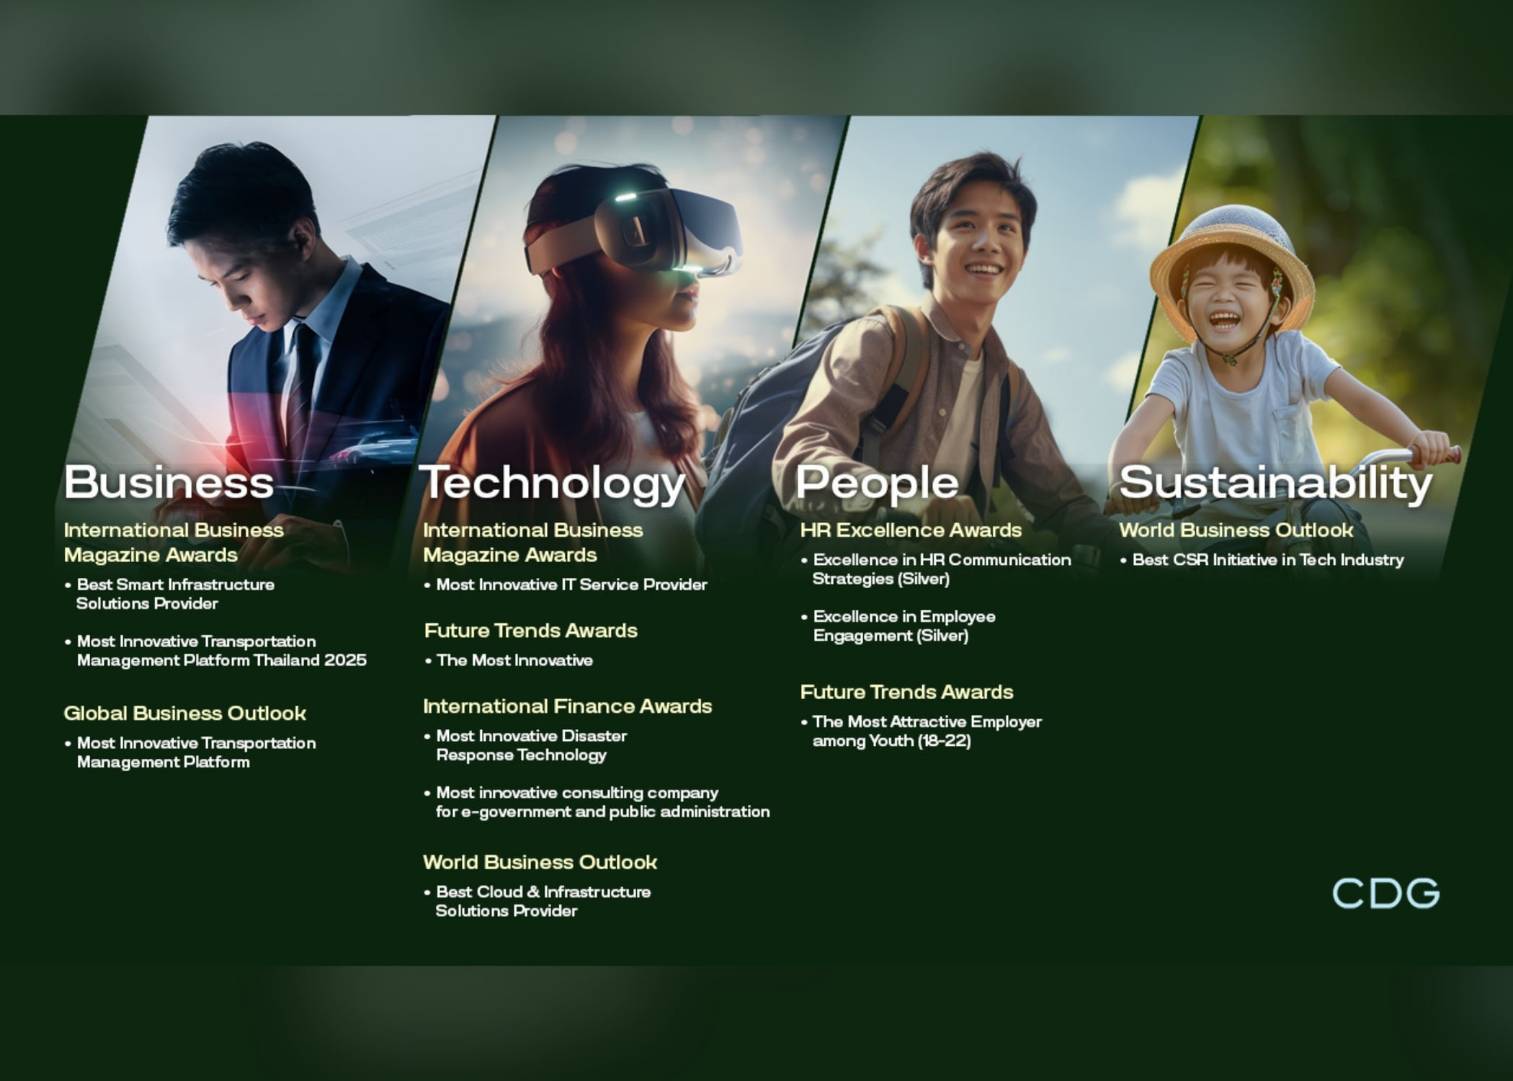The image size is (1513, 1081).
Task: Click Best Cloud & Infrastructure Solutions Provider
Action: coord(543,901)
